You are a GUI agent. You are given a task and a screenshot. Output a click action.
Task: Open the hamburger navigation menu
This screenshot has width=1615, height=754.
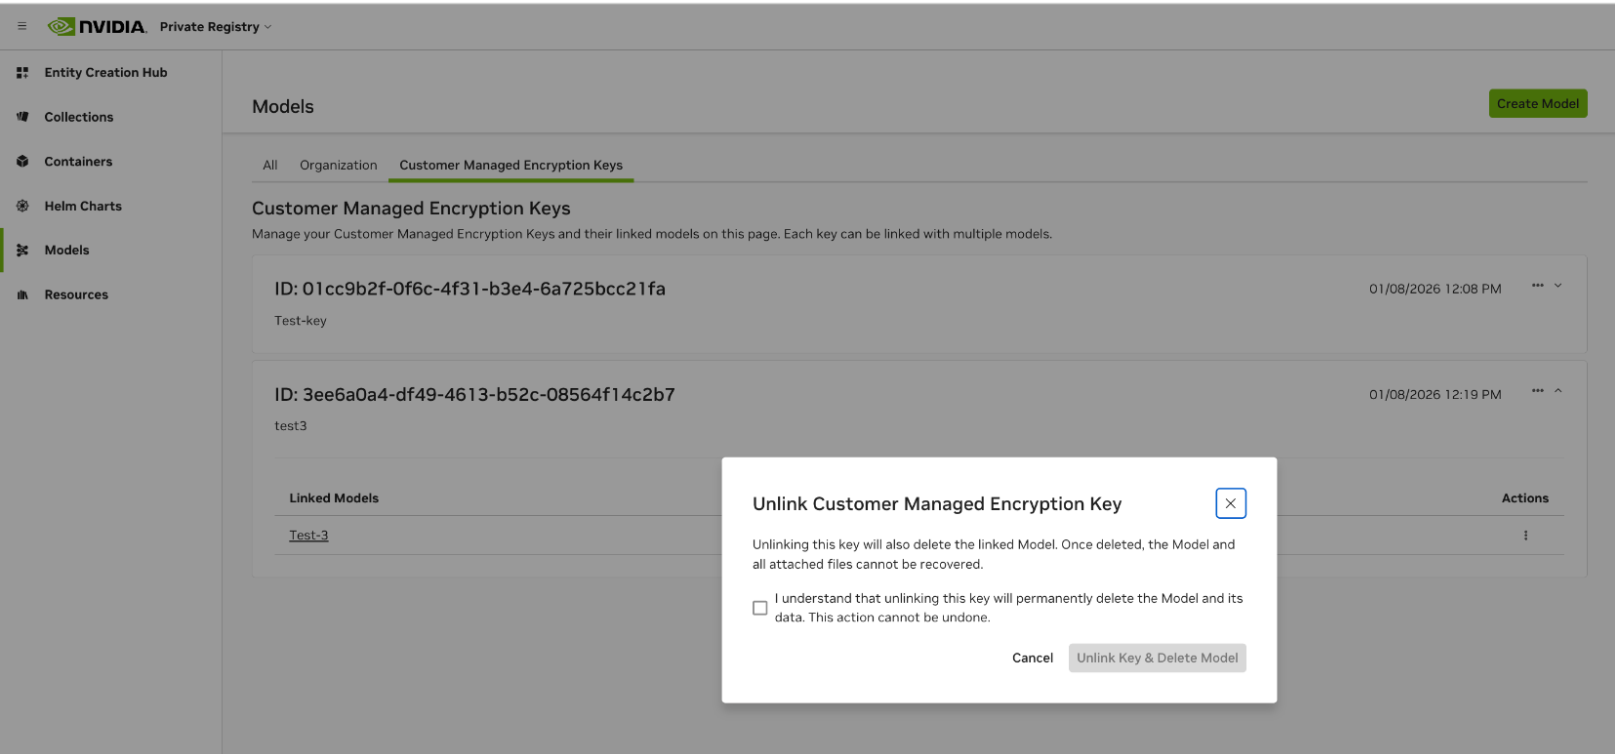tap(22, 26)
